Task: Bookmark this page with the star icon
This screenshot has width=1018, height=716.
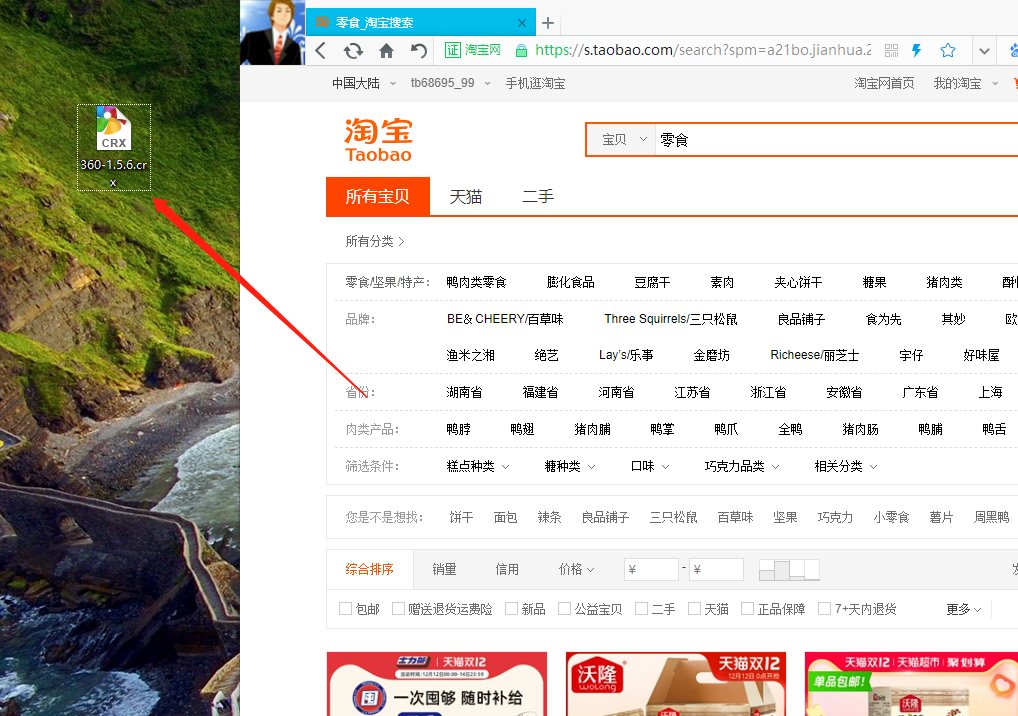Action: (948, 50)
